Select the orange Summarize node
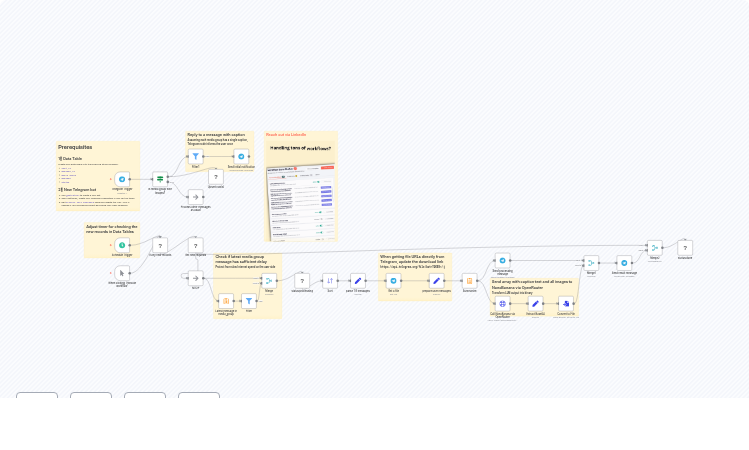This screenshot has width=749, height=450. pos(470,281)
